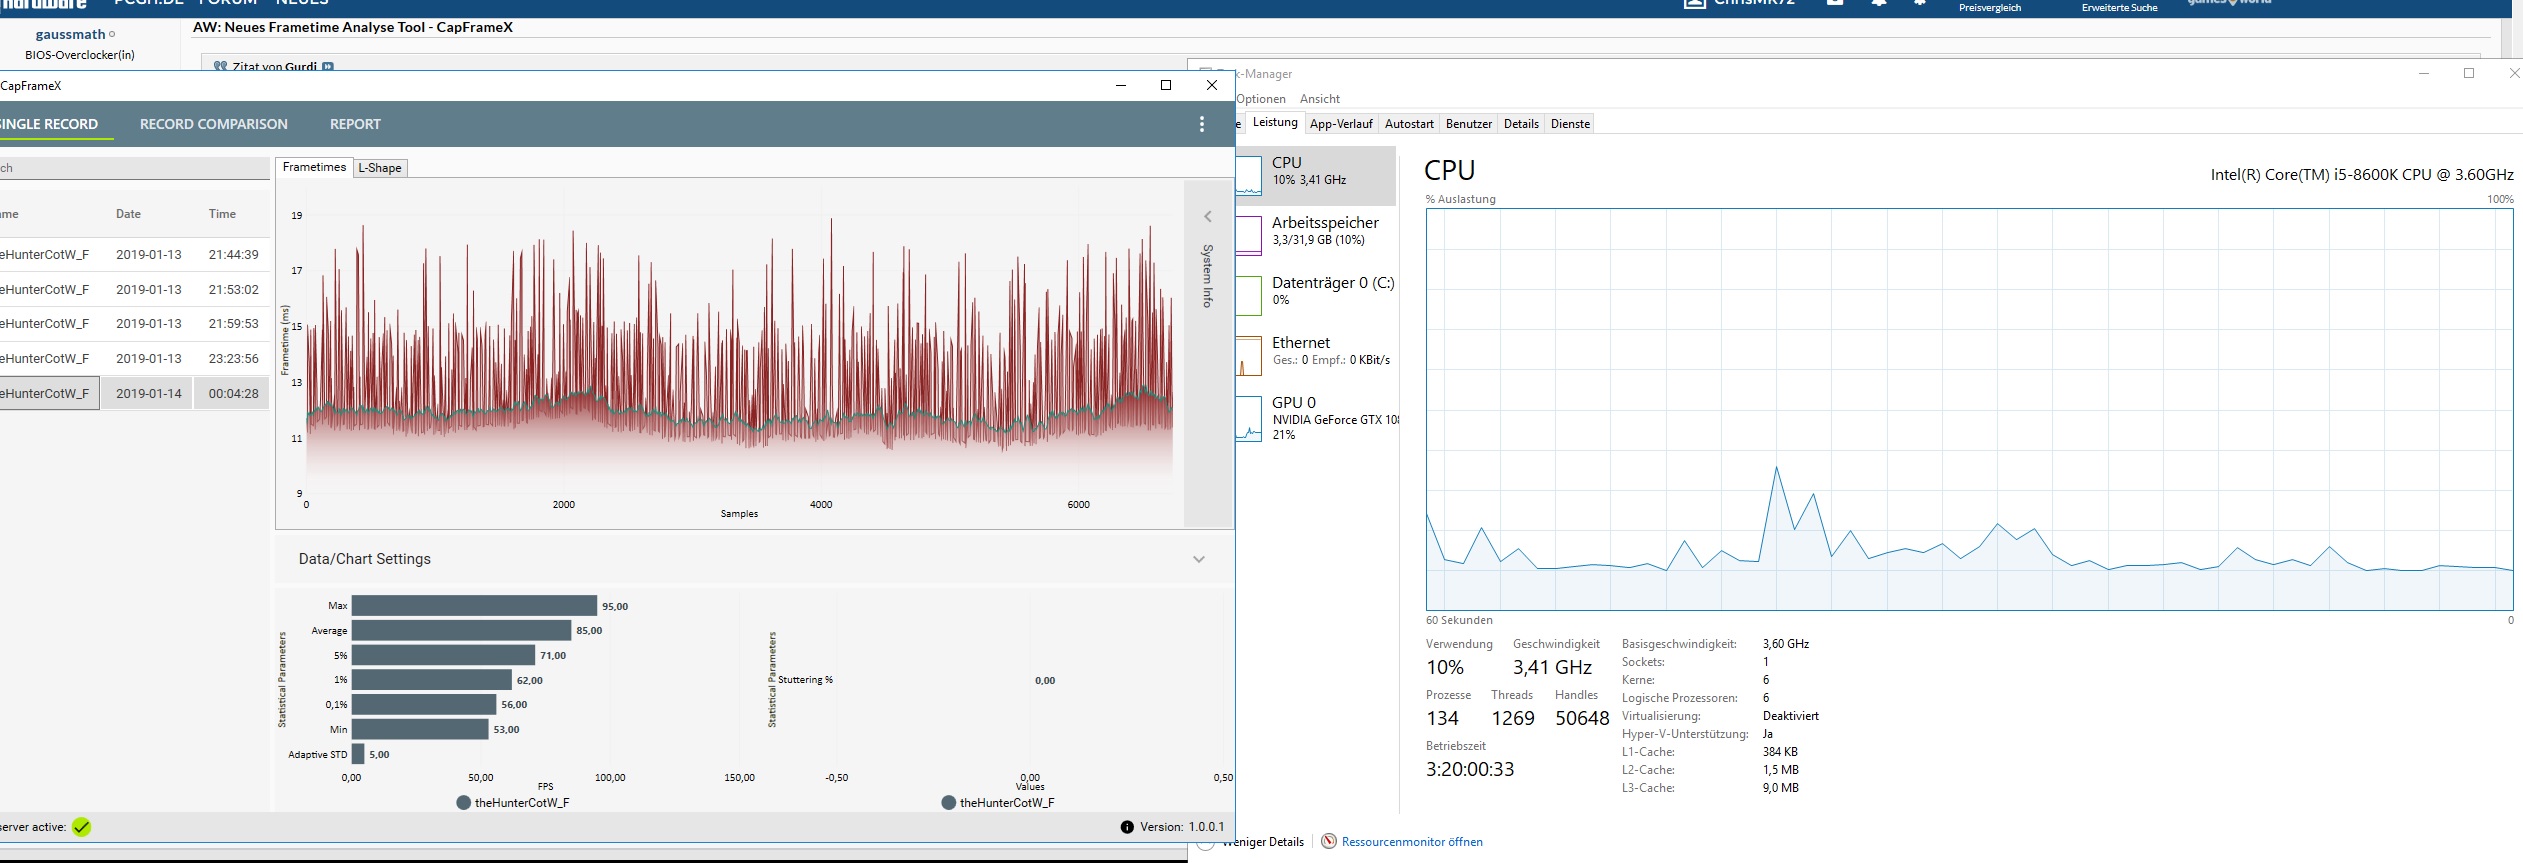Open the Benutzer tab in Task Manager
This screenshot has width=2523, height=863.
[x=1469, y=124]
